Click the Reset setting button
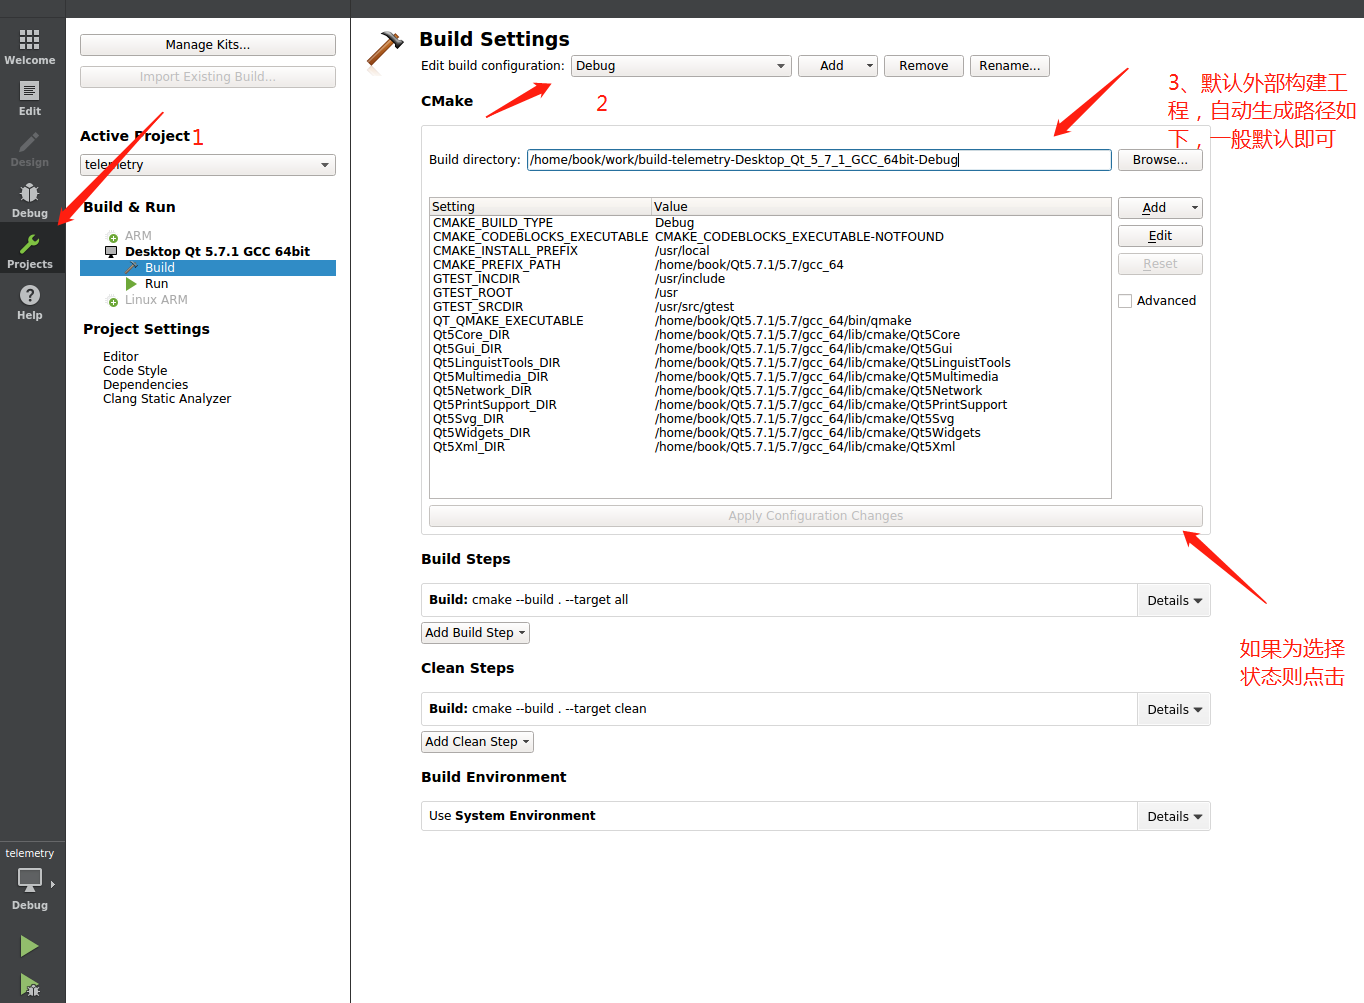This screenshot has width=1364, height=1003. pyautogui.click(x=1160, y=264)
